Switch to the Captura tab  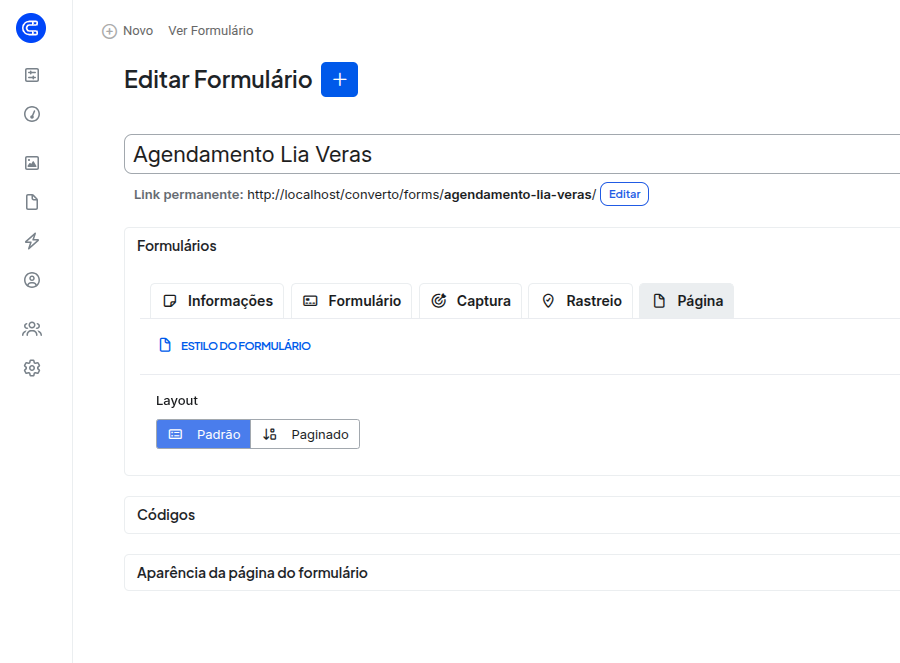pos(471,301)
